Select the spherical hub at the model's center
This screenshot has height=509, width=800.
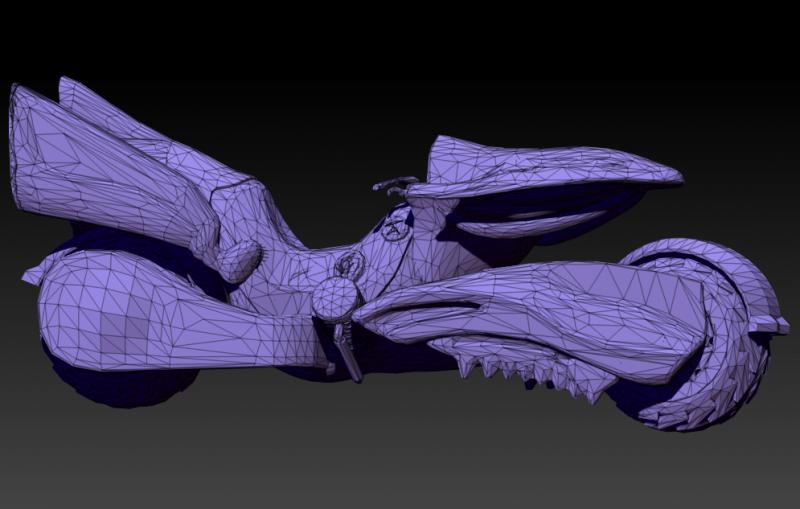pos(336,300)
